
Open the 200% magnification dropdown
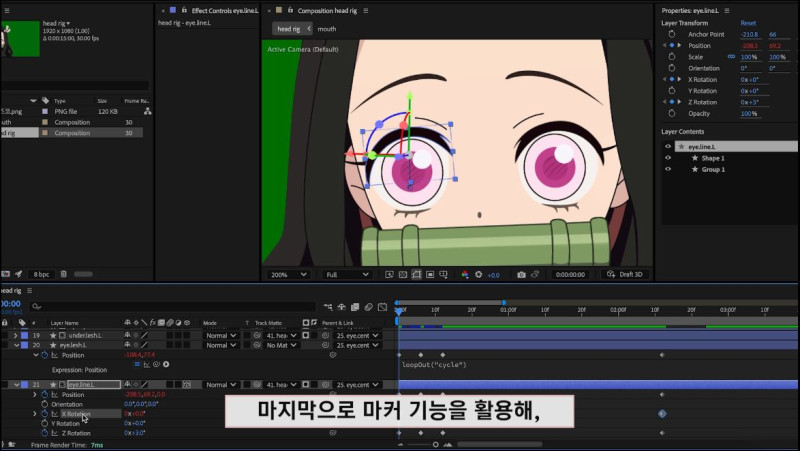click(x=290, y=274)
